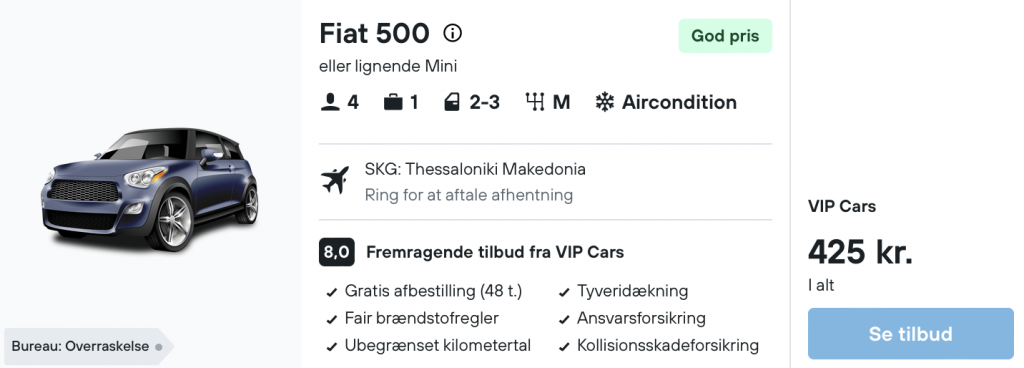1024x368 pixels.
Task: Click the God pris badge
Action: point(725,36)
